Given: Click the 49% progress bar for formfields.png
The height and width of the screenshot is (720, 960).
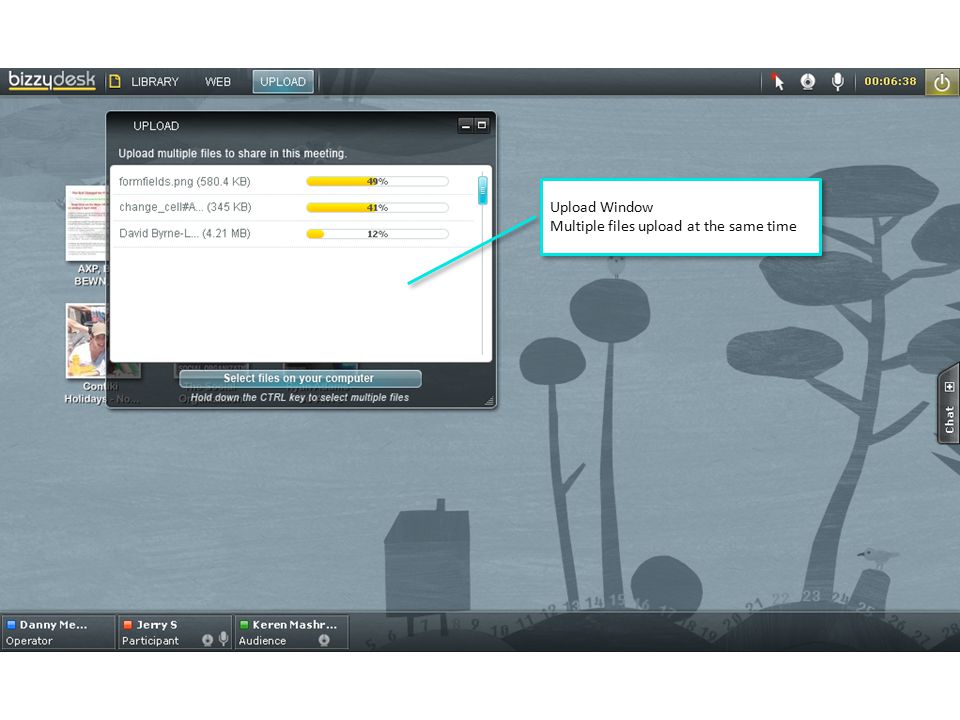Looking at the screenshot, I should (x=377, y=181).
